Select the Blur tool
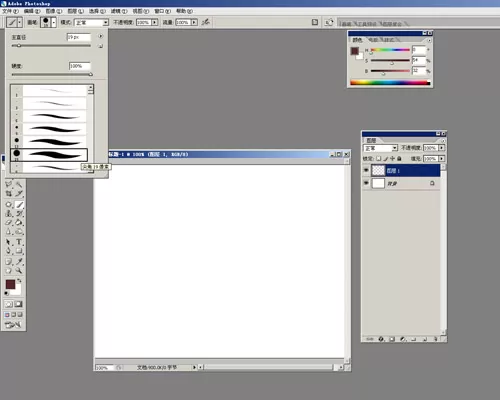The image size is (500, 400). click(9, 232)
